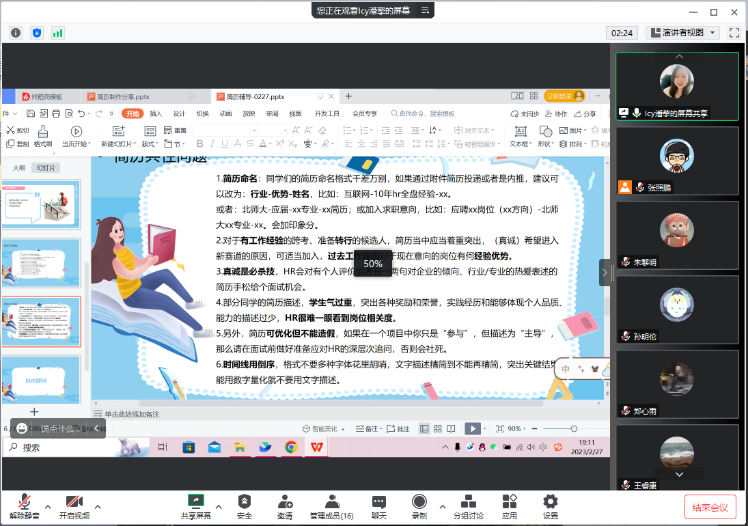
Task: Open the 安全 security icon
Action: coord(244,503)
